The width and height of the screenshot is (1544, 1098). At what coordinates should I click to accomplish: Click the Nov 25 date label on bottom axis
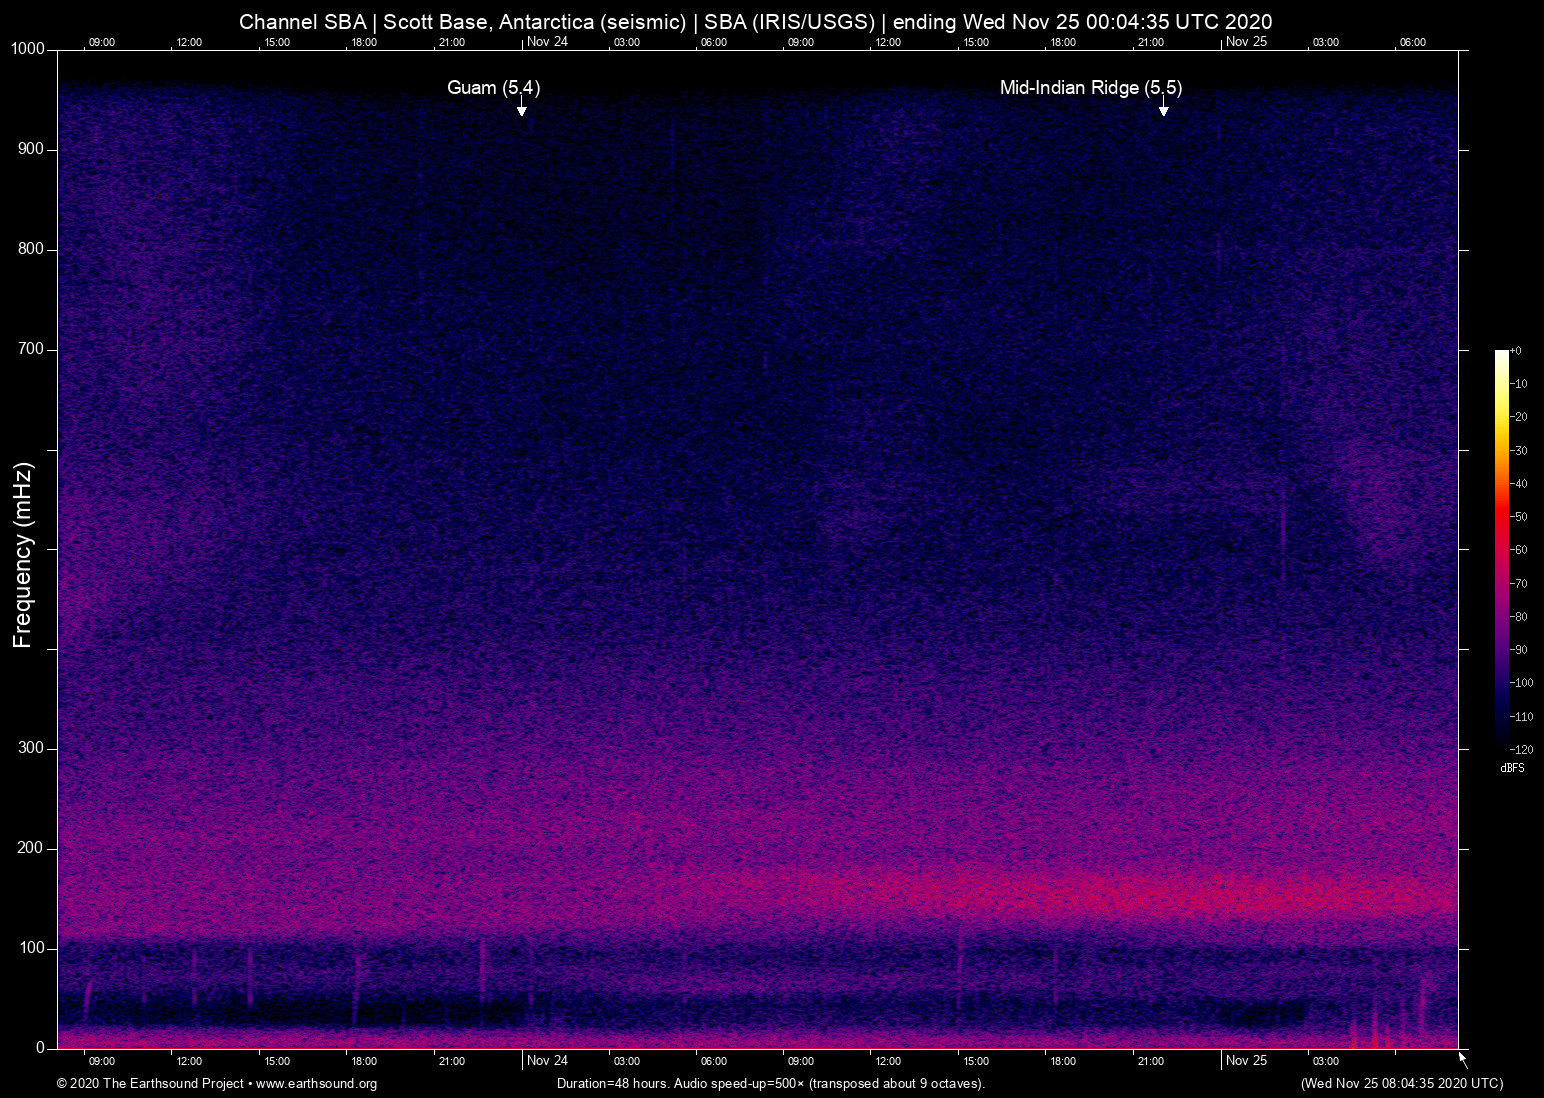click(1246, 1061)
